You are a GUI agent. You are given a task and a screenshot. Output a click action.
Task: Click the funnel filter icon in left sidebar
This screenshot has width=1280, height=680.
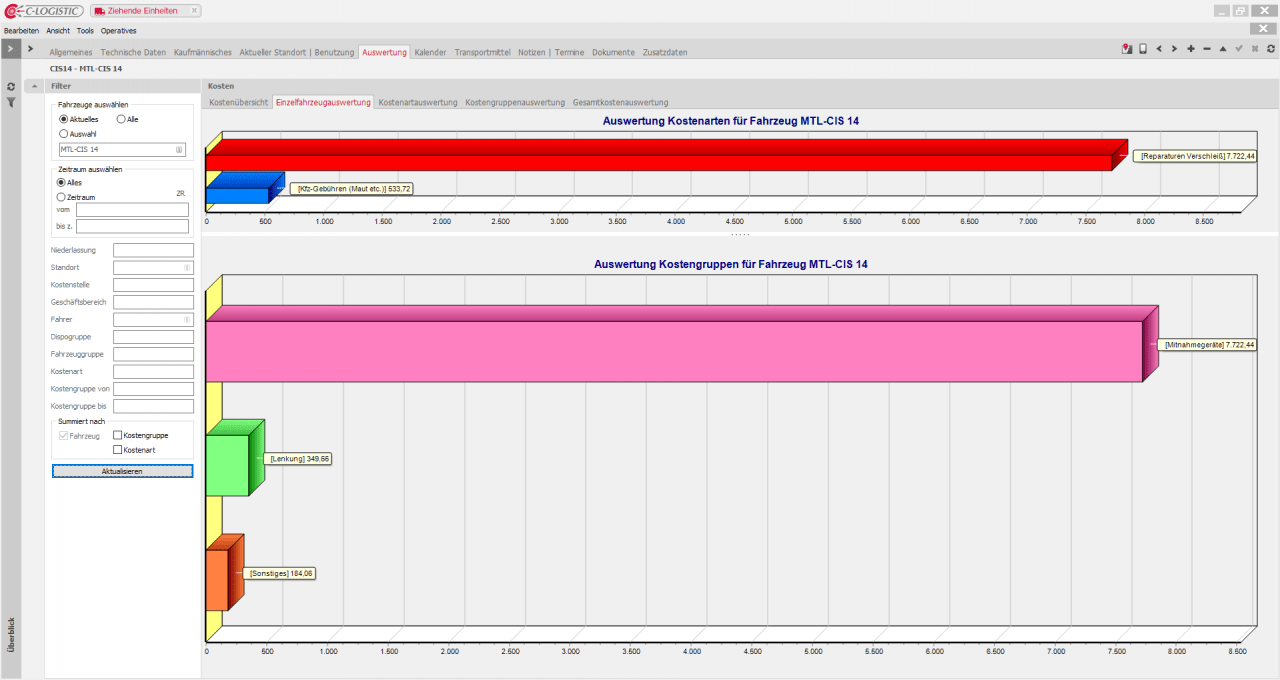[11, 102]
